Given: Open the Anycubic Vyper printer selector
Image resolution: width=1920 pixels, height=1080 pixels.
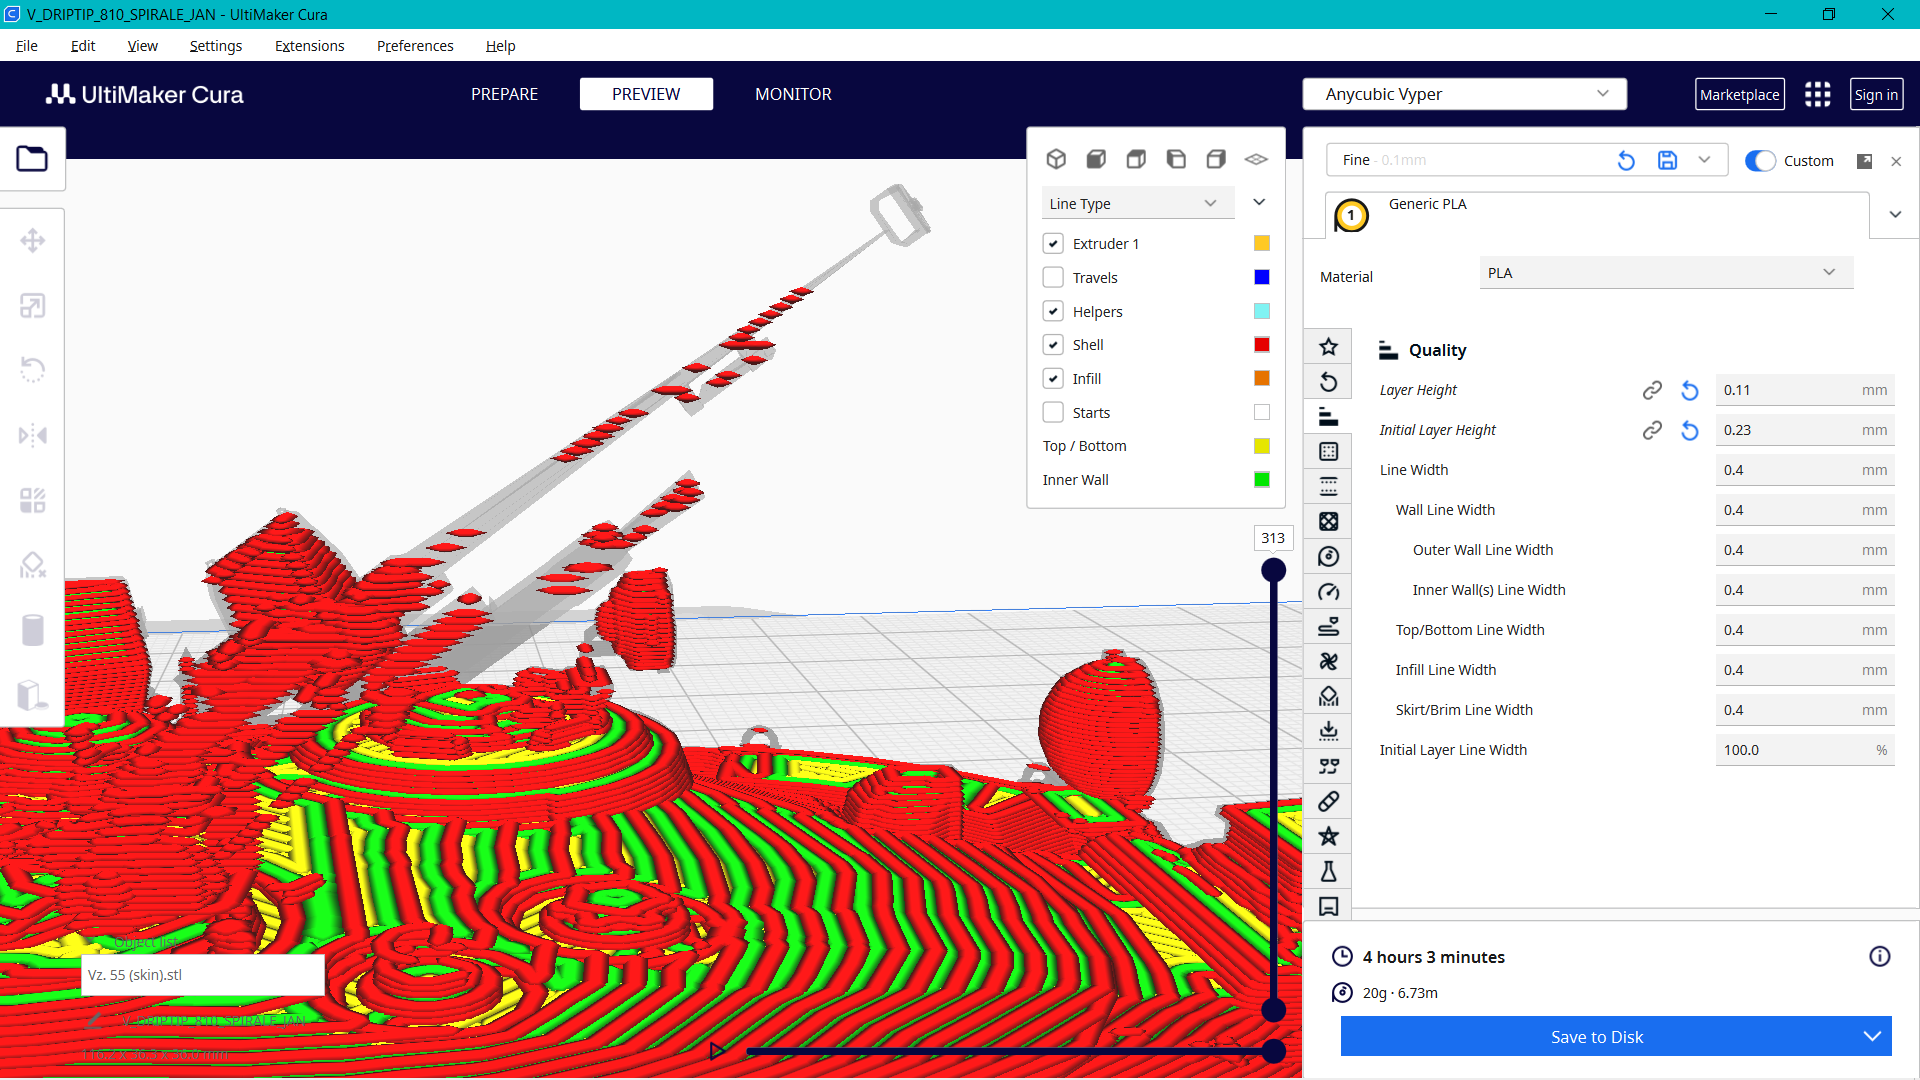Looking at the screenshot, I should pyautogui.click(x=1463, y=93).
